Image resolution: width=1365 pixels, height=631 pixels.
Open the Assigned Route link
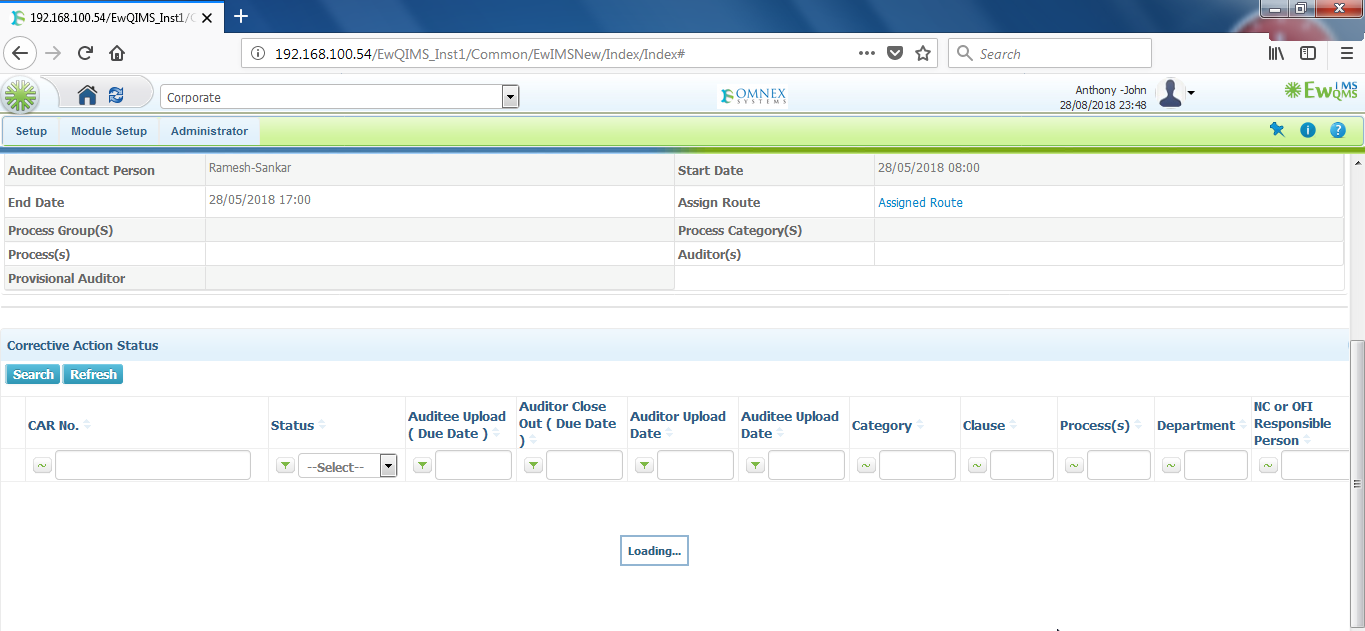pos(920,202)
